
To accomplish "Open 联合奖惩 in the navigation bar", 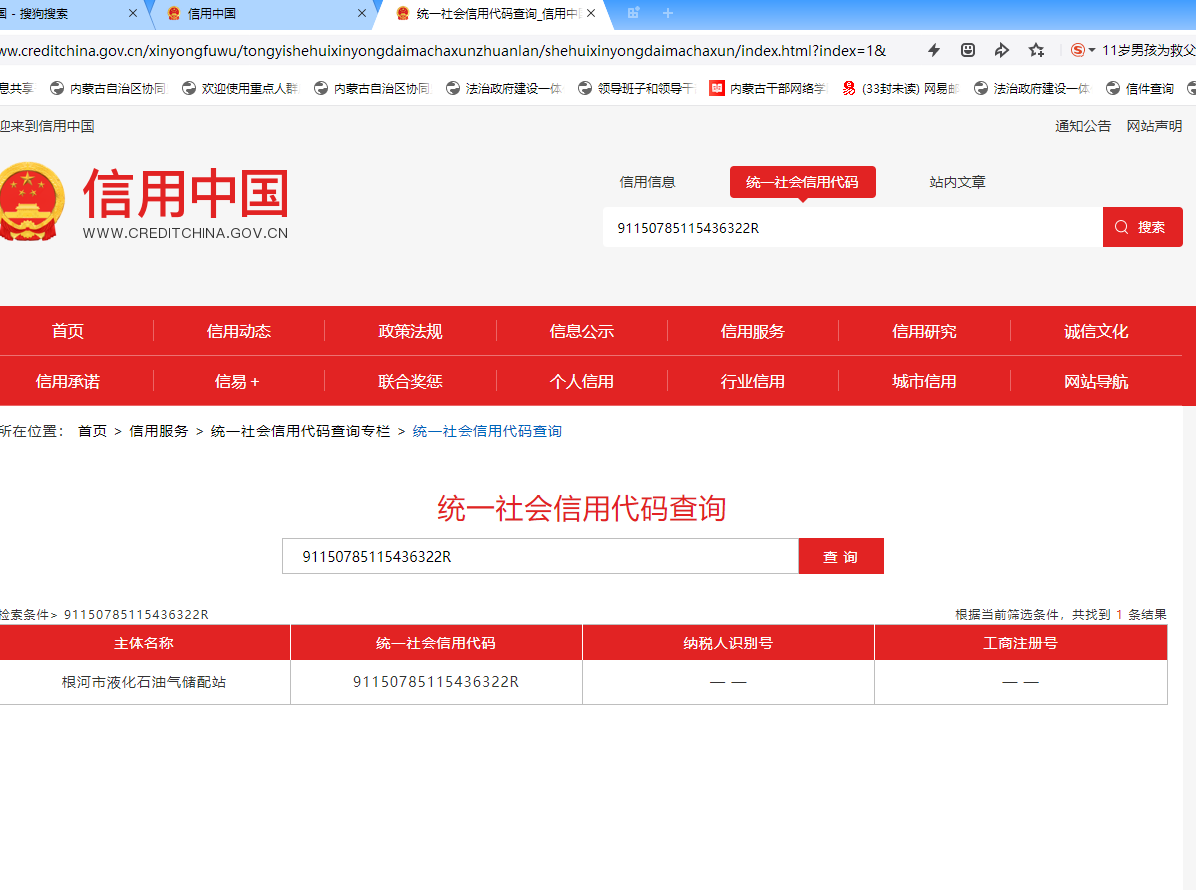I will coord(410,381).
